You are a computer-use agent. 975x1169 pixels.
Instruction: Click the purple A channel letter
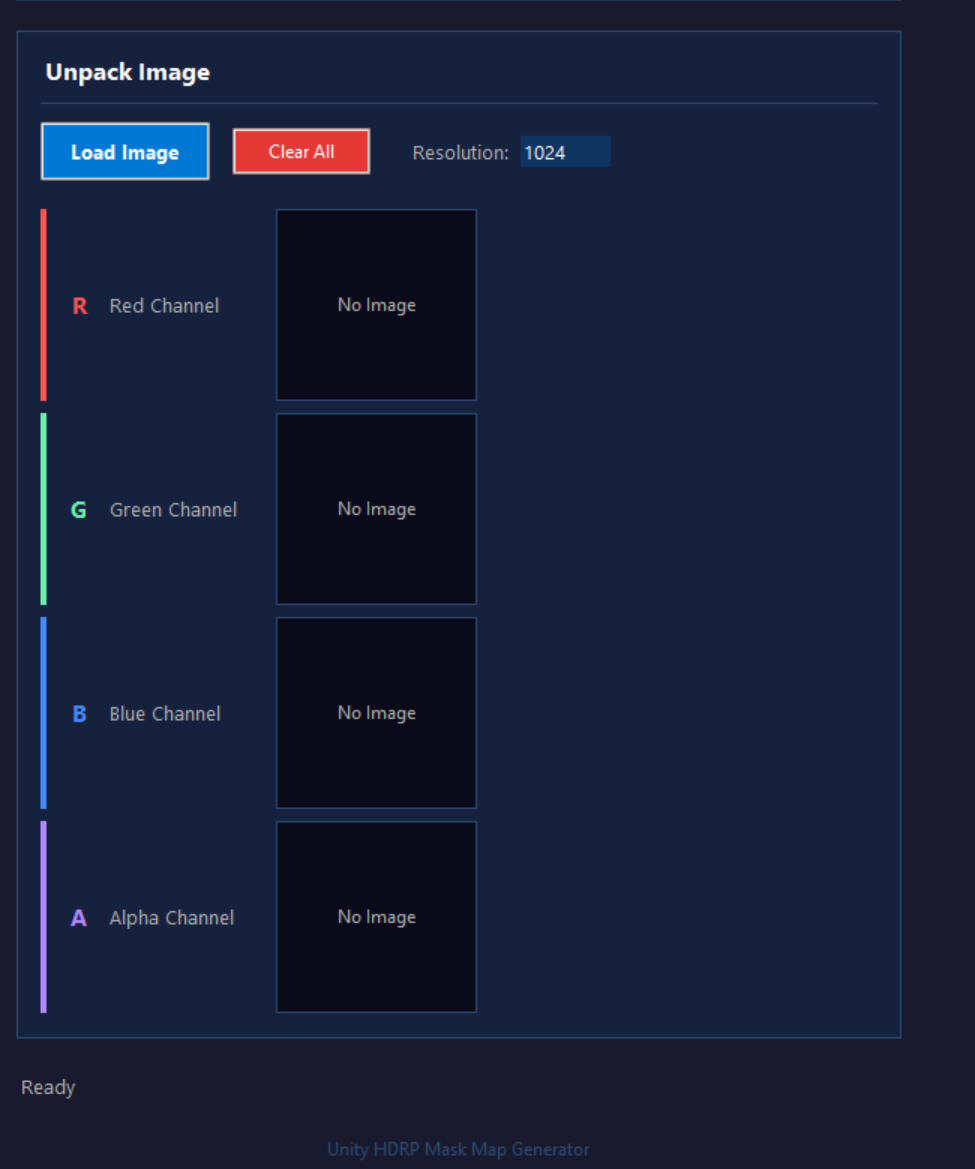(79, 918)
